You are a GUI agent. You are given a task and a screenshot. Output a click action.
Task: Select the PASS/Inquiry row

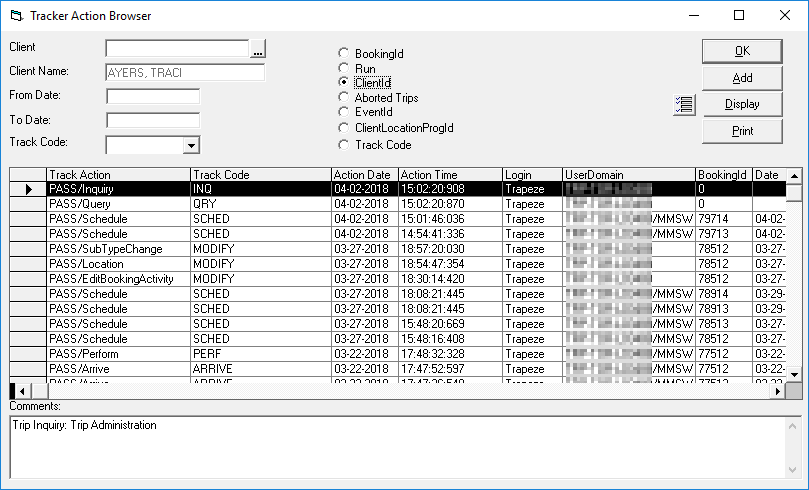pos(397,189)
